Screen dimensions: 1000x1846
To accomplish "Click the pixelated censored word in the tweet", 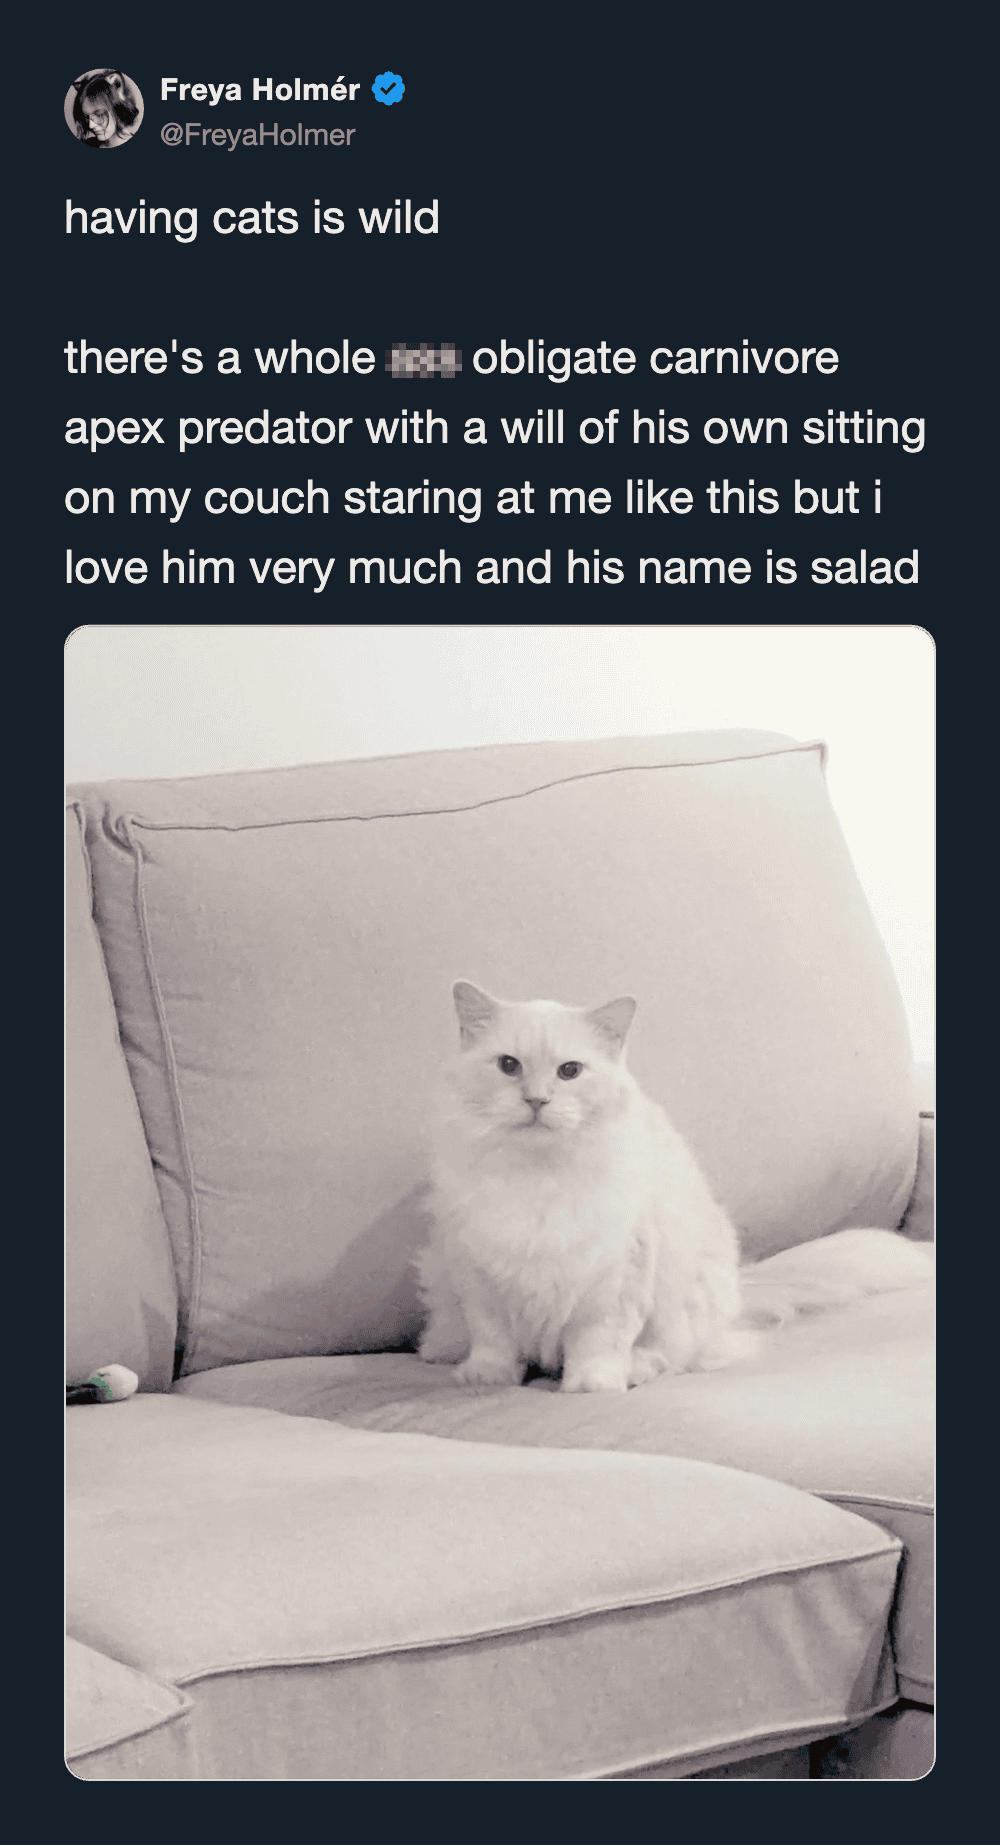I will point(423,359).
